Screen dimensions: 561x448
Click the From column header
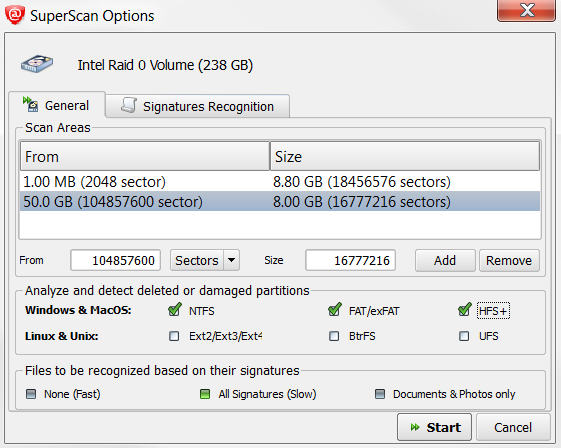[x=145, y=156]
